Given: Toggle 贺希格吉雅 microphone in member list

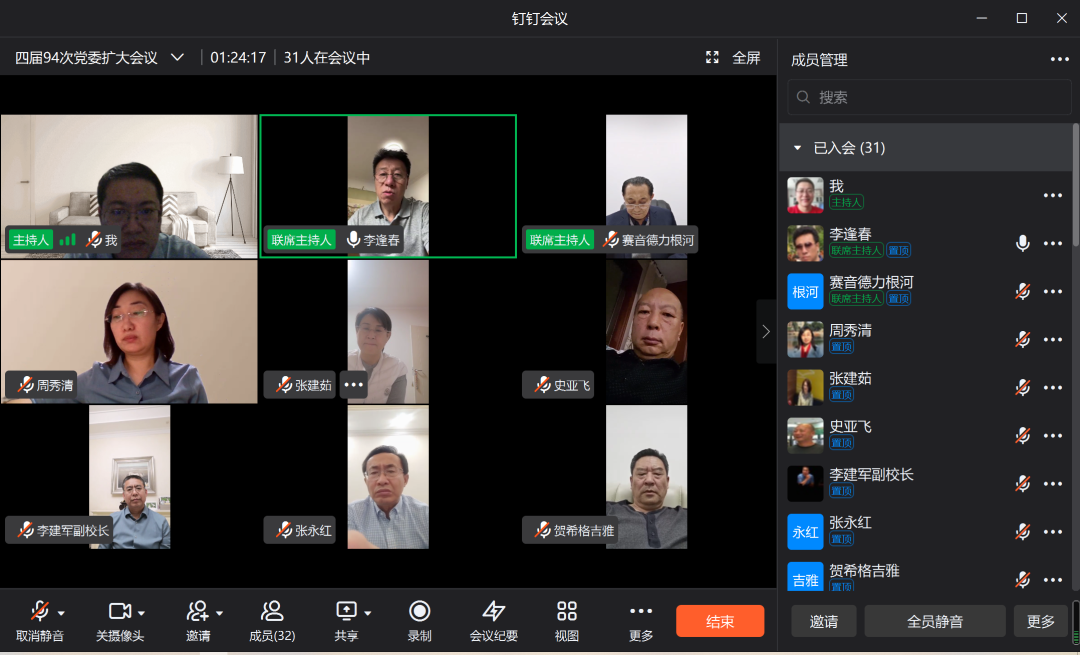Looking at the screenshot, I should [x=1023, y=580].
